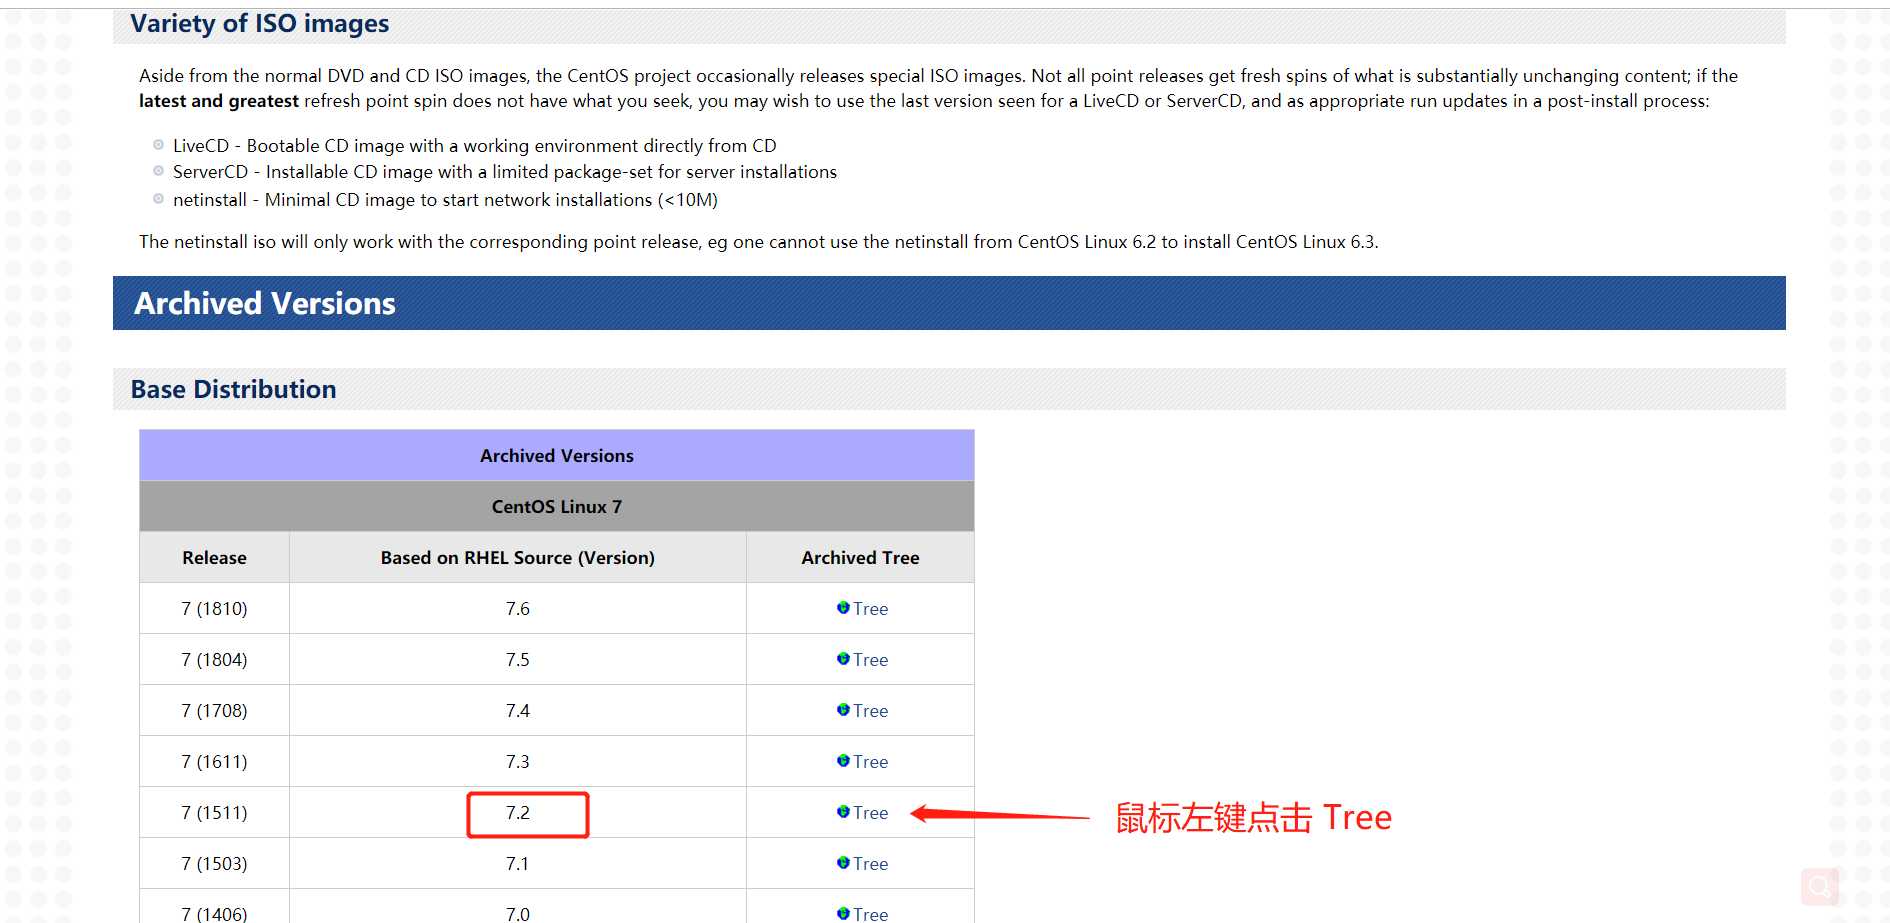Click the 'Release' column header
The width and height of the screenshot is (1890, 923).
tap(214, 557)
